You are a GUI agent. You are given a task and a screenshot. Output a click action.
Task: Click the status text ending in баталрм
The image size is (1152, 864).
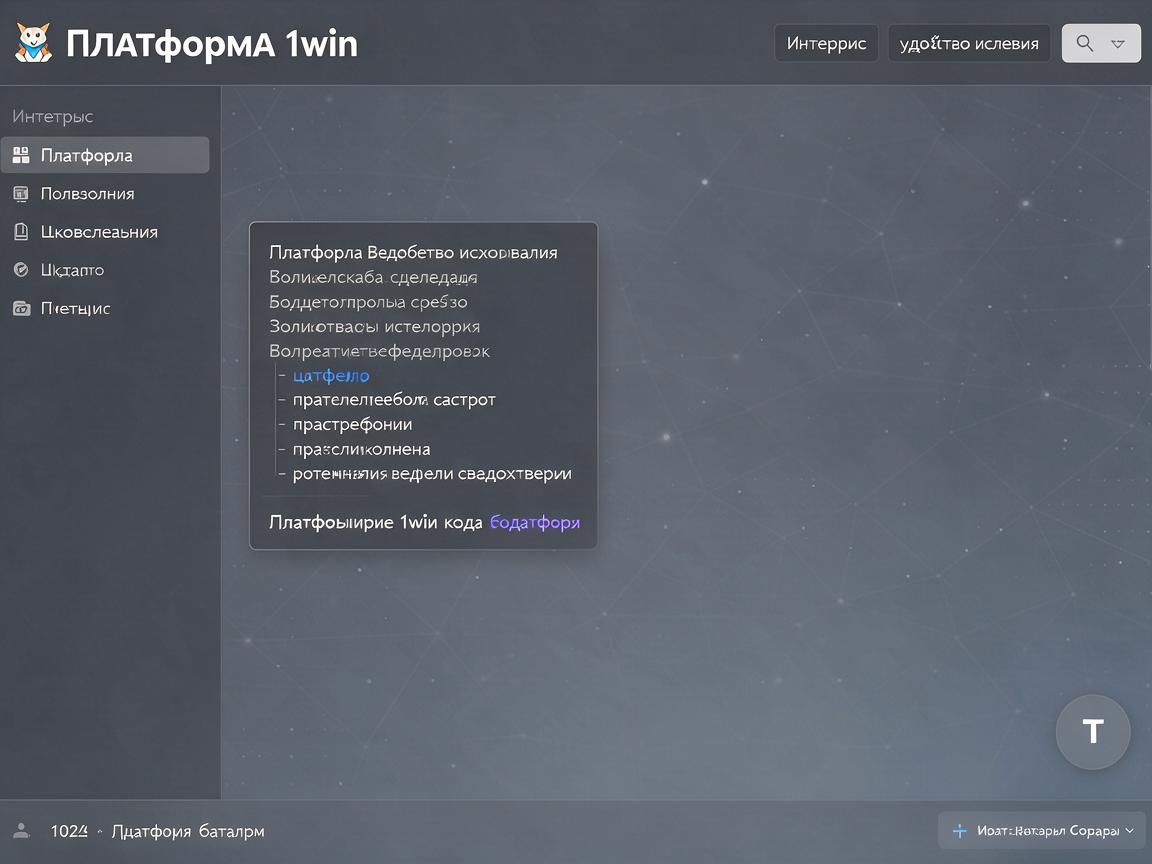[188, 831]
